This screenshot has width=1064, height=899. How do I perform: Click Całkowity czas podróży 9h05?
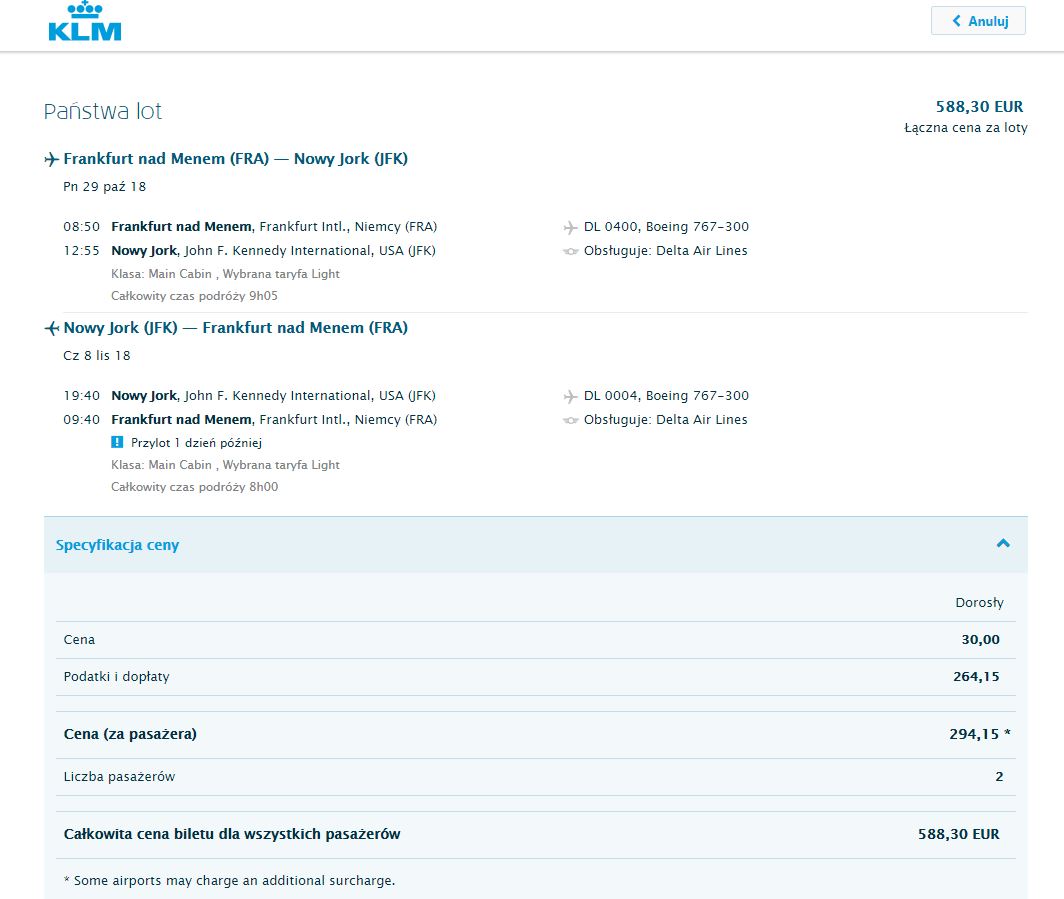[194, 296]
